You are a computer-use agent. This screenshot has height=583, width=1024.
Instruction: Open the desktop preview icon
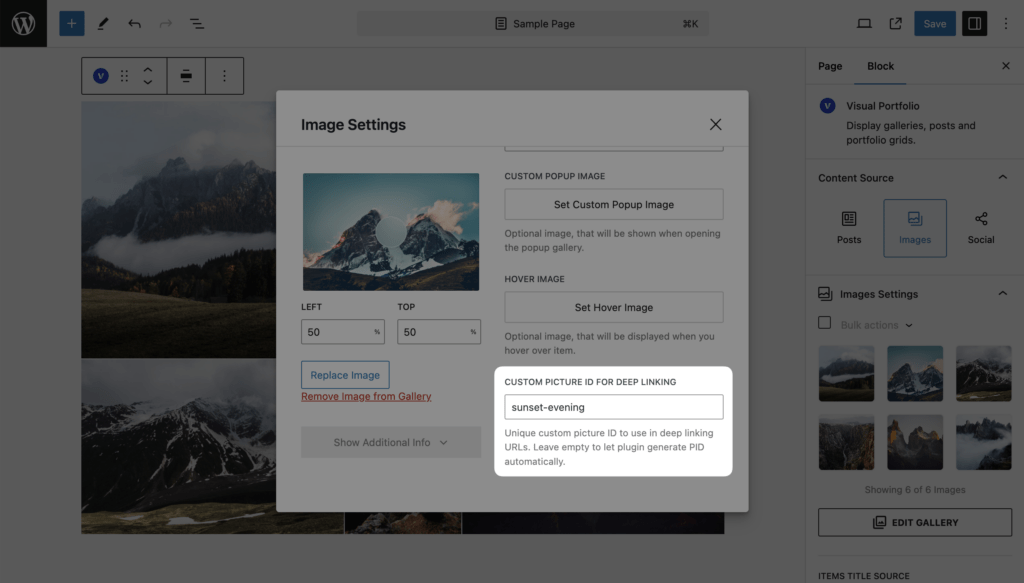coord(864,24)
